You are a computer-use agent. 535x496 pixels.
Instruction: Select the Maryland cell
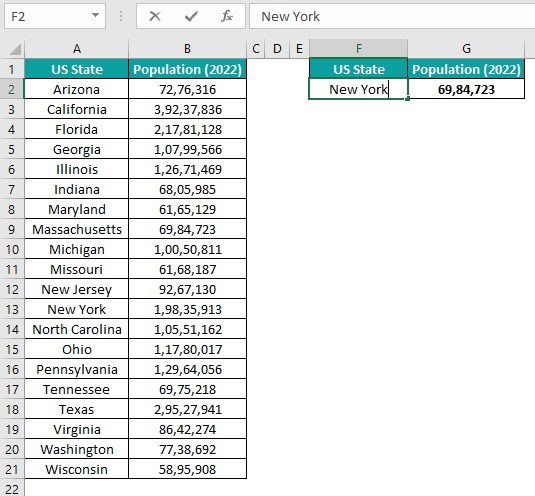77,209
